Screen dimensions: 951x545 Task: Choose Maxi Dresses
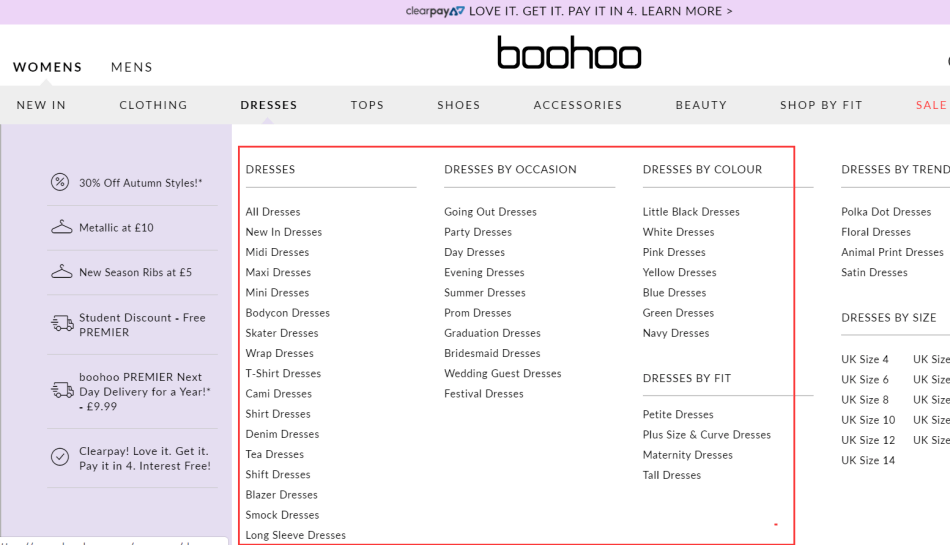tap(278, 272)
